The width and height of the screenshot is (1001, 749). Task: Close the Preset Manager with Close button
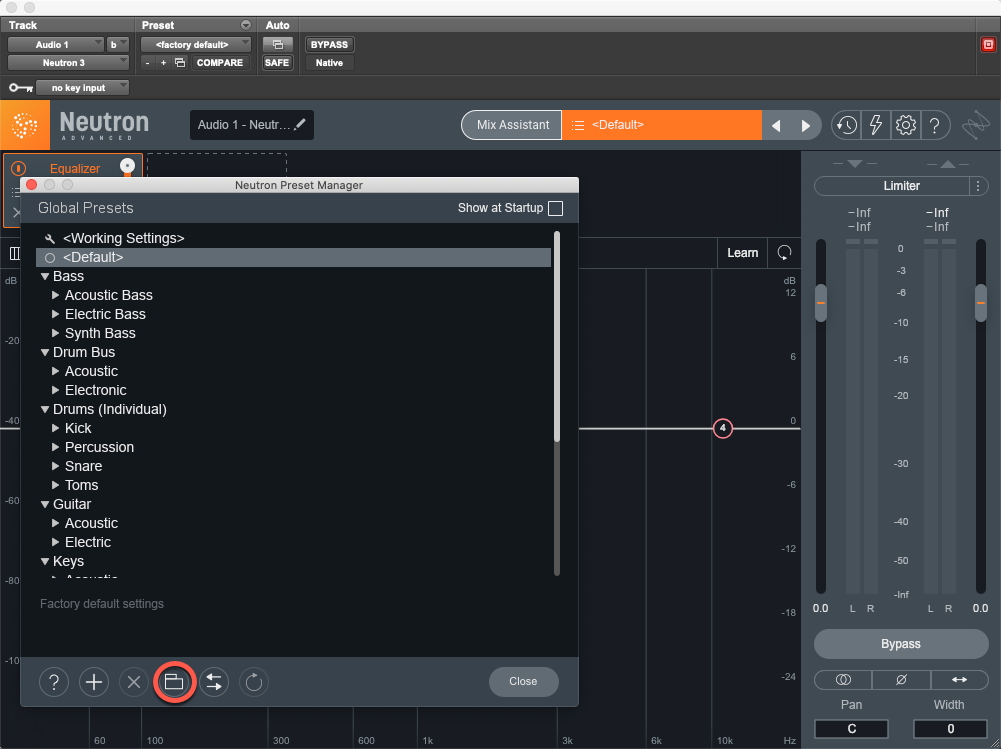(523, 681)
